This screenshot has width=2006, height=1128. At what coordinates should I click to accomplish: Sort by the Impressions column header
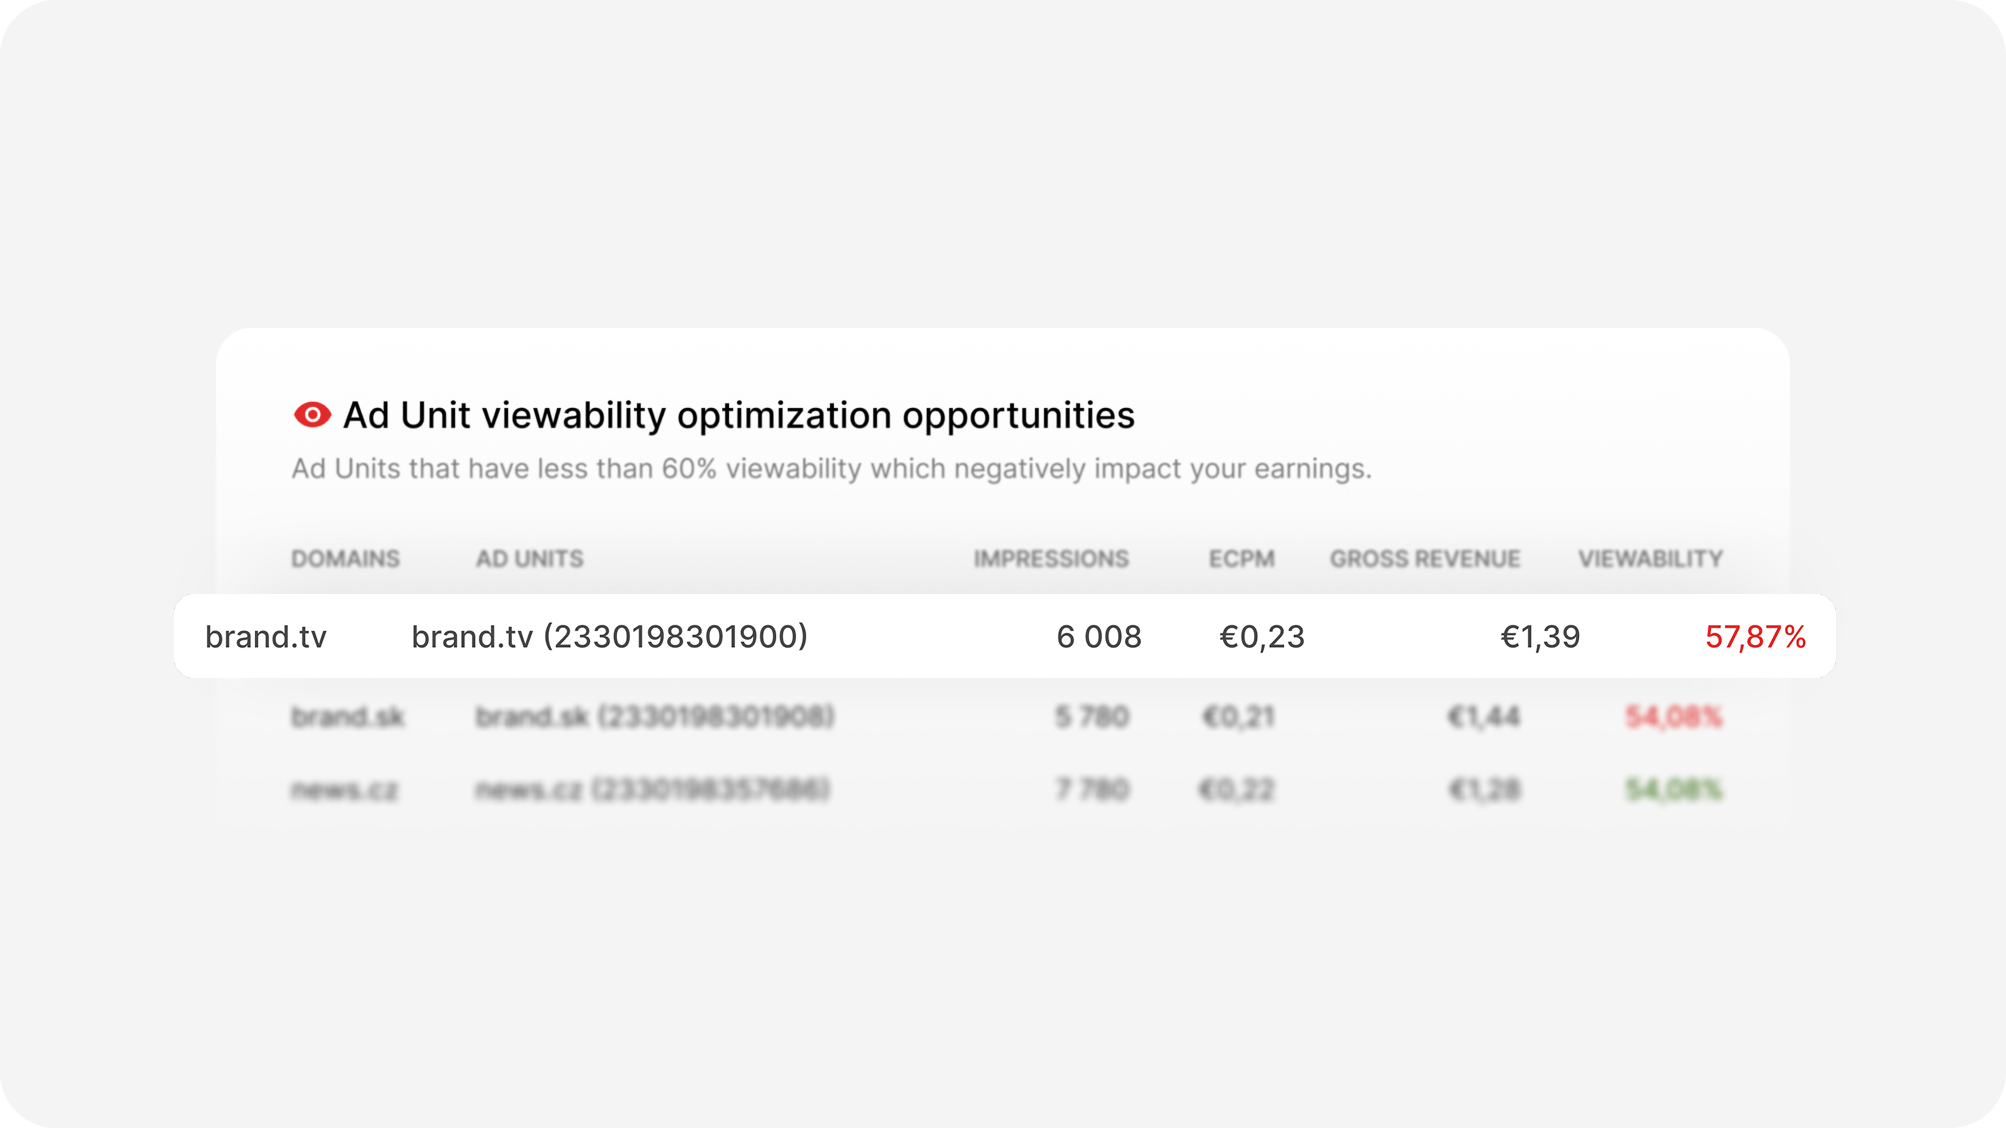1051,559
